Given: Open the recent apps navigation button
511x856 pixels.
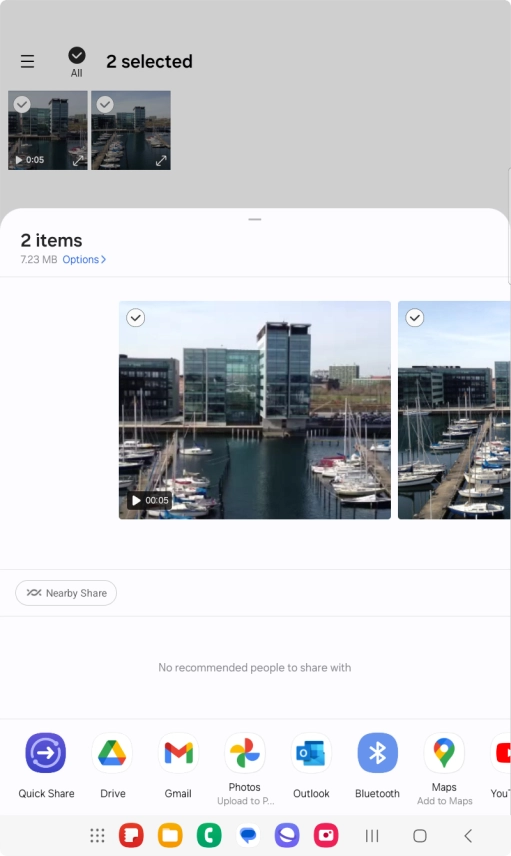Looking at the screenshot, I should (x=372, y=835).
